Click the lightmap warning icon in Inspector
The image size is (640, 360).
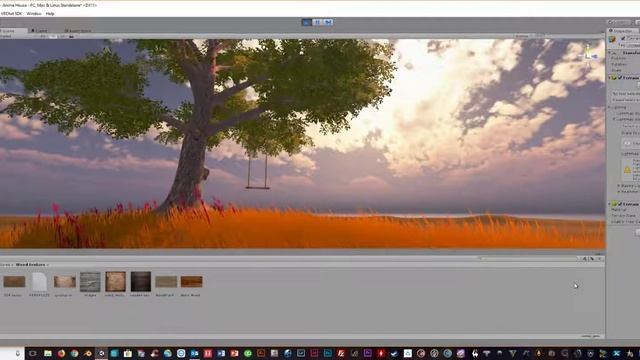[627, 169]
